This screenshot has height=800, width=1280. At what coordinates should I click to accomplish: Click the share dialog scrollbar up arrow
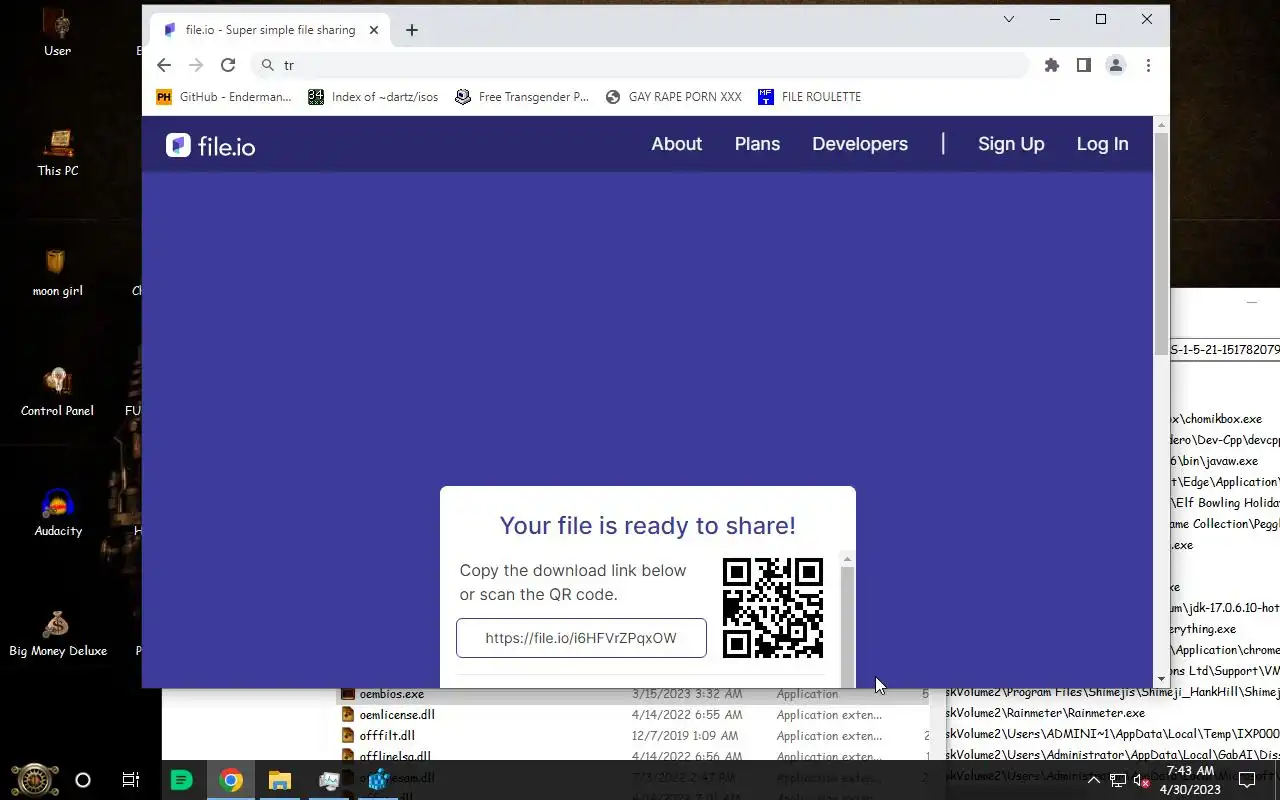847,560
